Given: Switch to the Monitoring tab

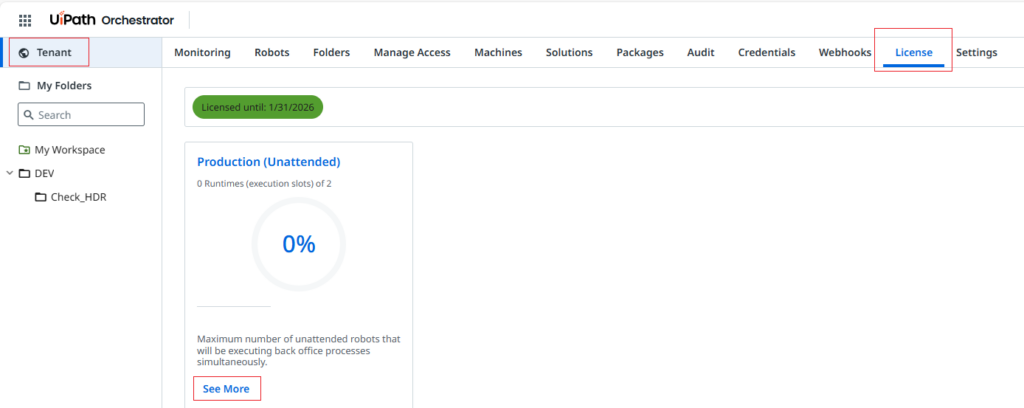Looking at the screenshot, I should (202, 52).
